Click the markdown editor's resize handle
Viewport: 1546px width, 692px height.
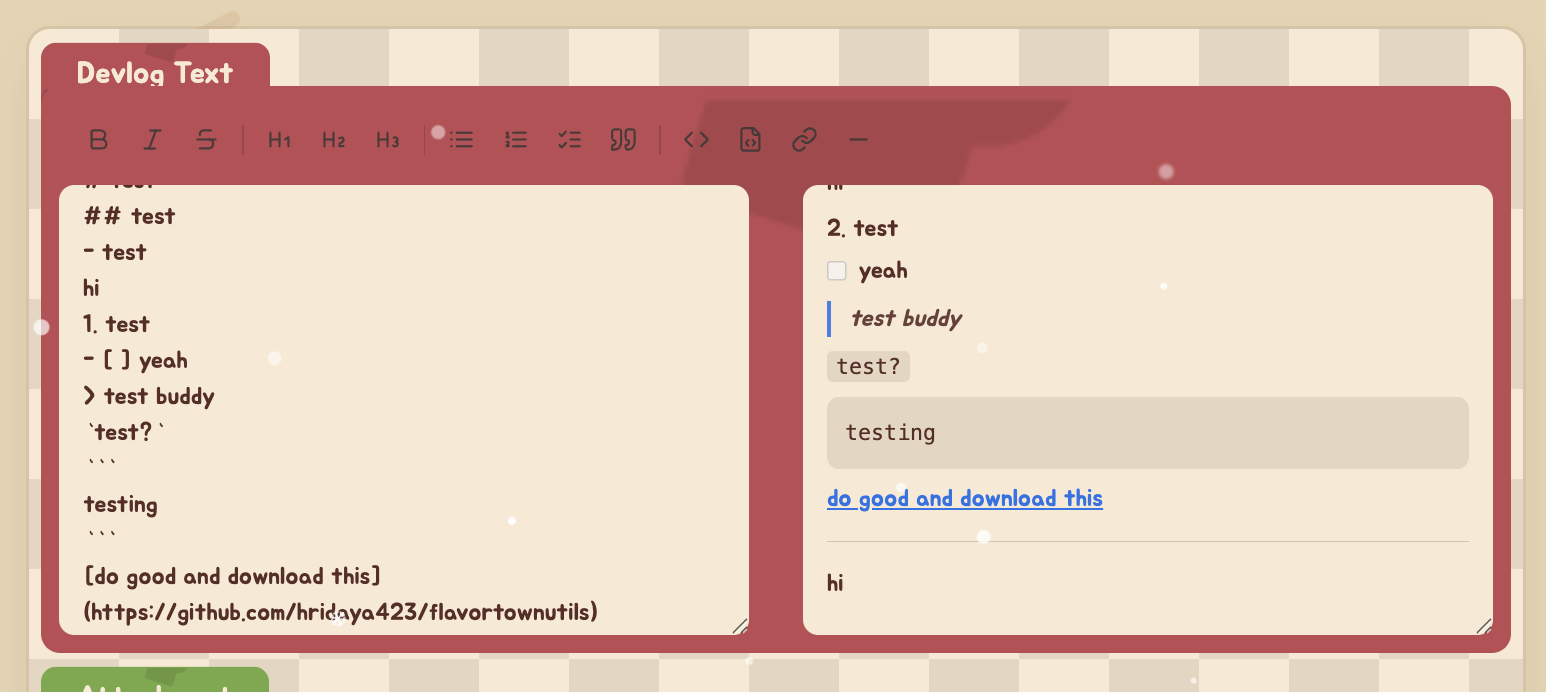click(740, 626)
